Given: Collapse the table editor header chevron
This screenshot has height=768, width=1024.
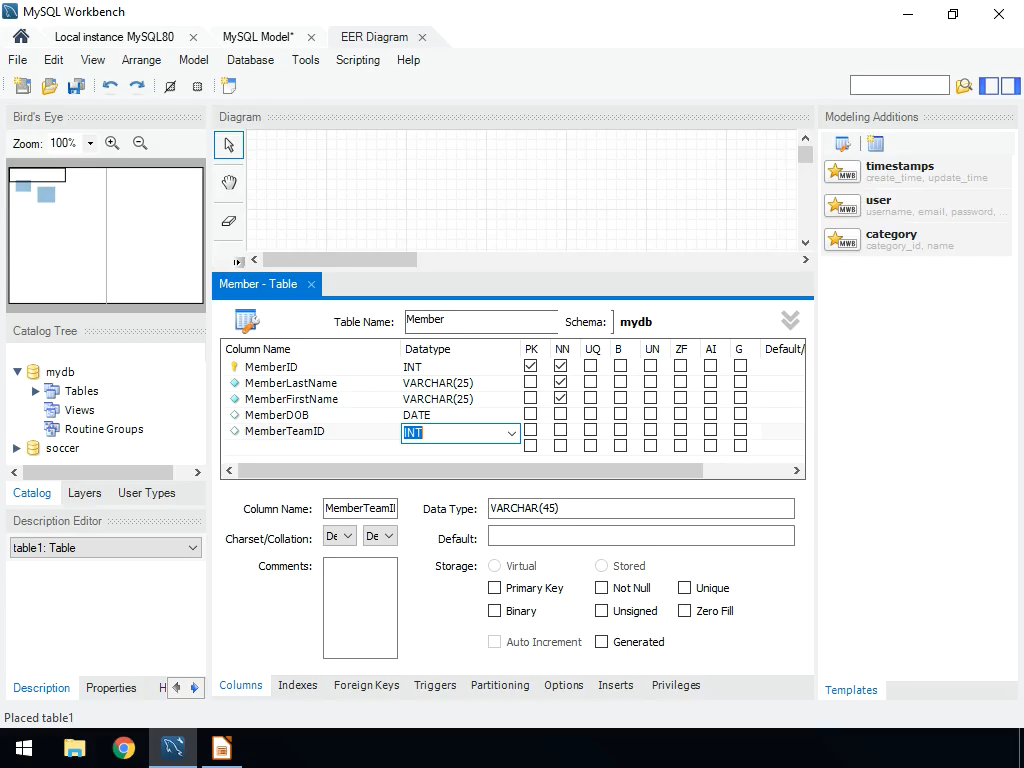Looking at the screenshot, I should tap(790, 320).
